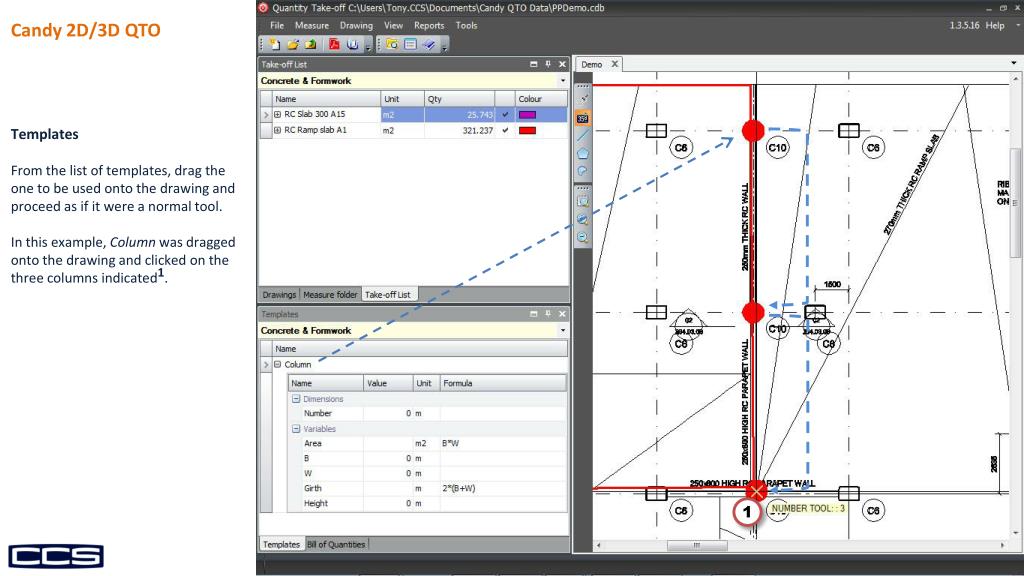Select the Templates bottom tab
Viewport: 1024px width, 576px height.
coord(281,544)
